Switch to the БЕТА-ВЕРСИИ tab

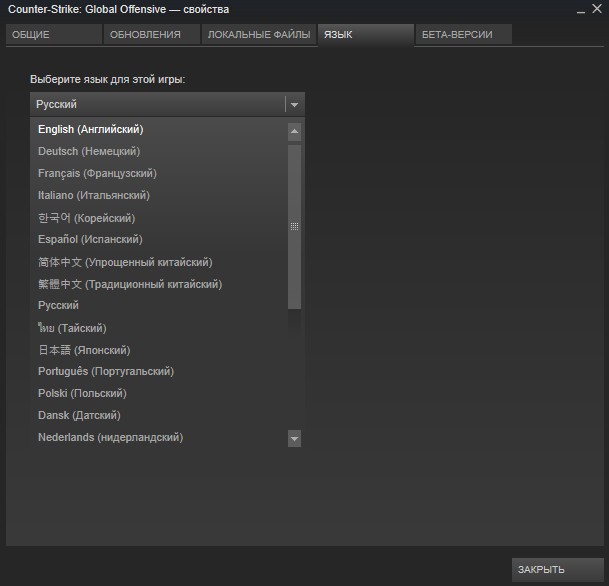(464, 35)
